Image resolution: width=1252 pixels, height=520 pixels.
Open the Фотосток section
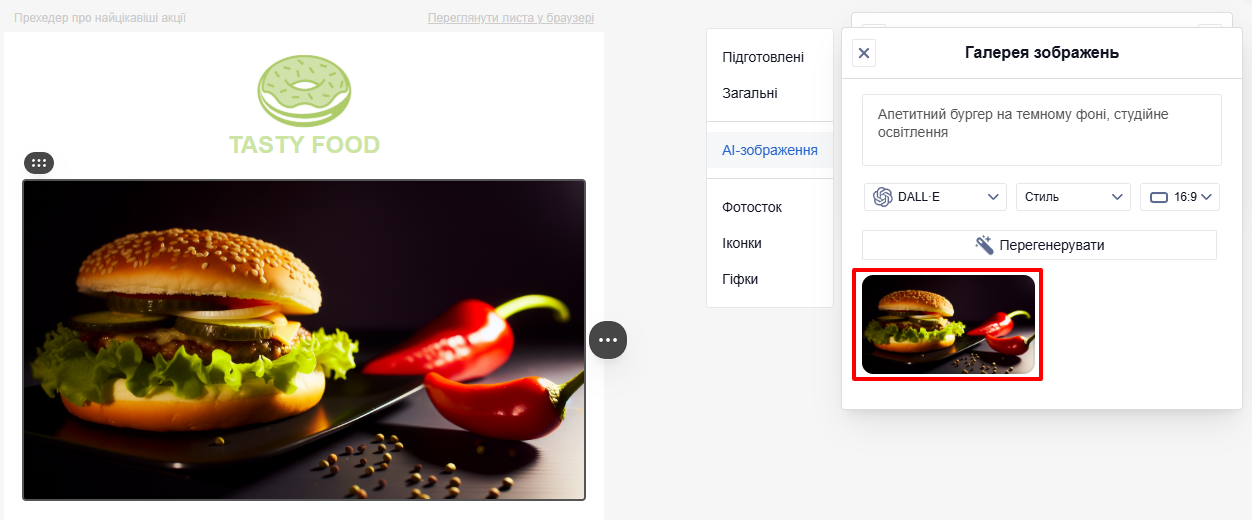752,207
